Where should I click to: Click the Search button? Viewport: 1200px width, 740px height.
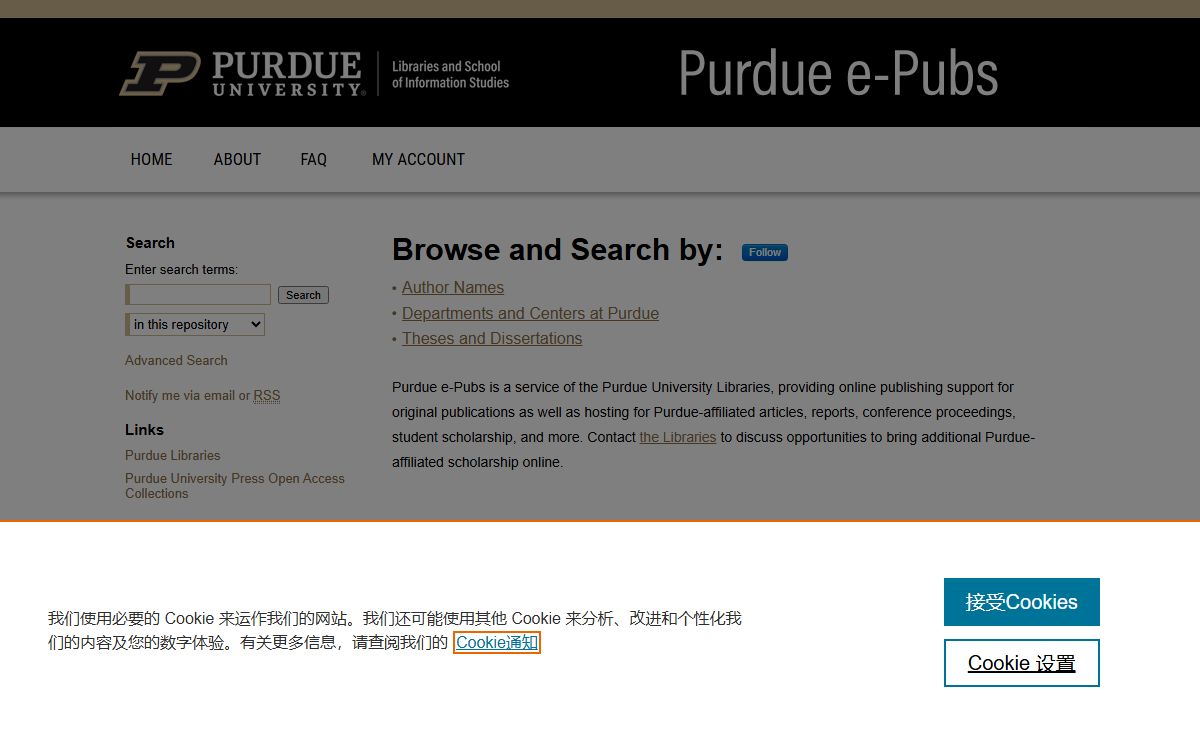click(303, 295)
